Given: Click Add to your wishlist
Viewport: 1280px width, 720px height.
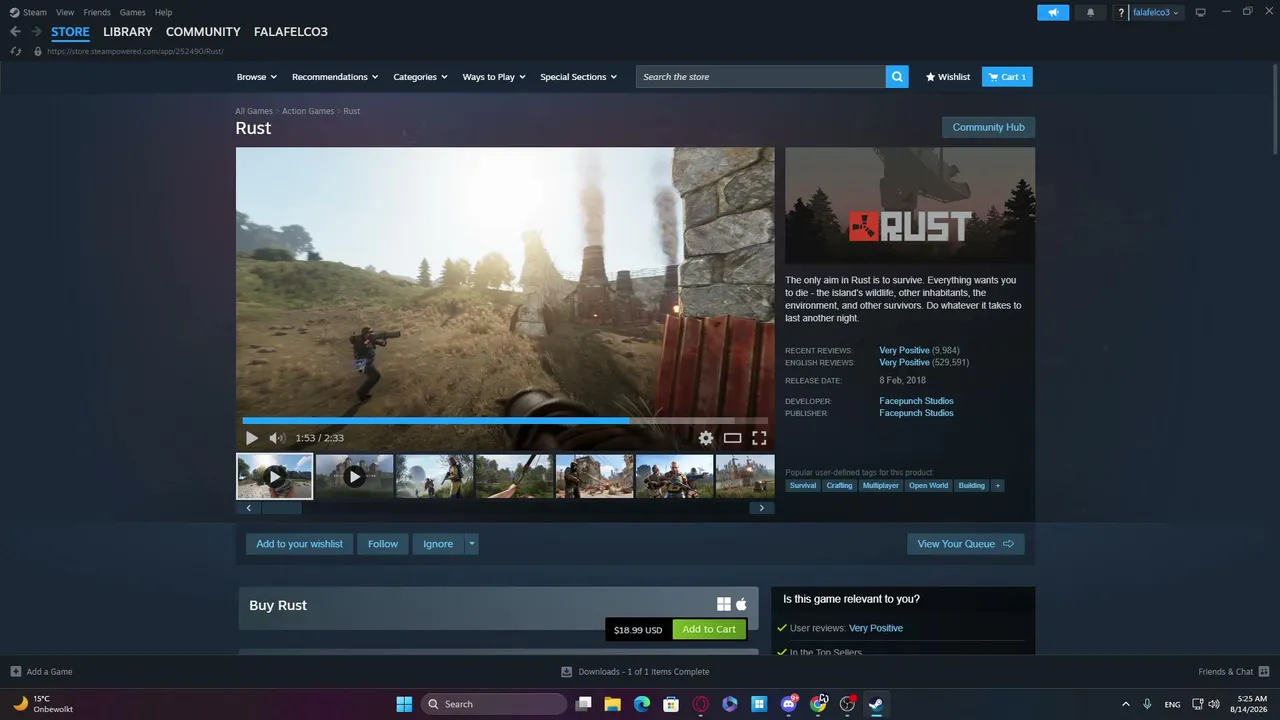Looking at the screenshot, I should pyautogui.click(x=299, y=544).
